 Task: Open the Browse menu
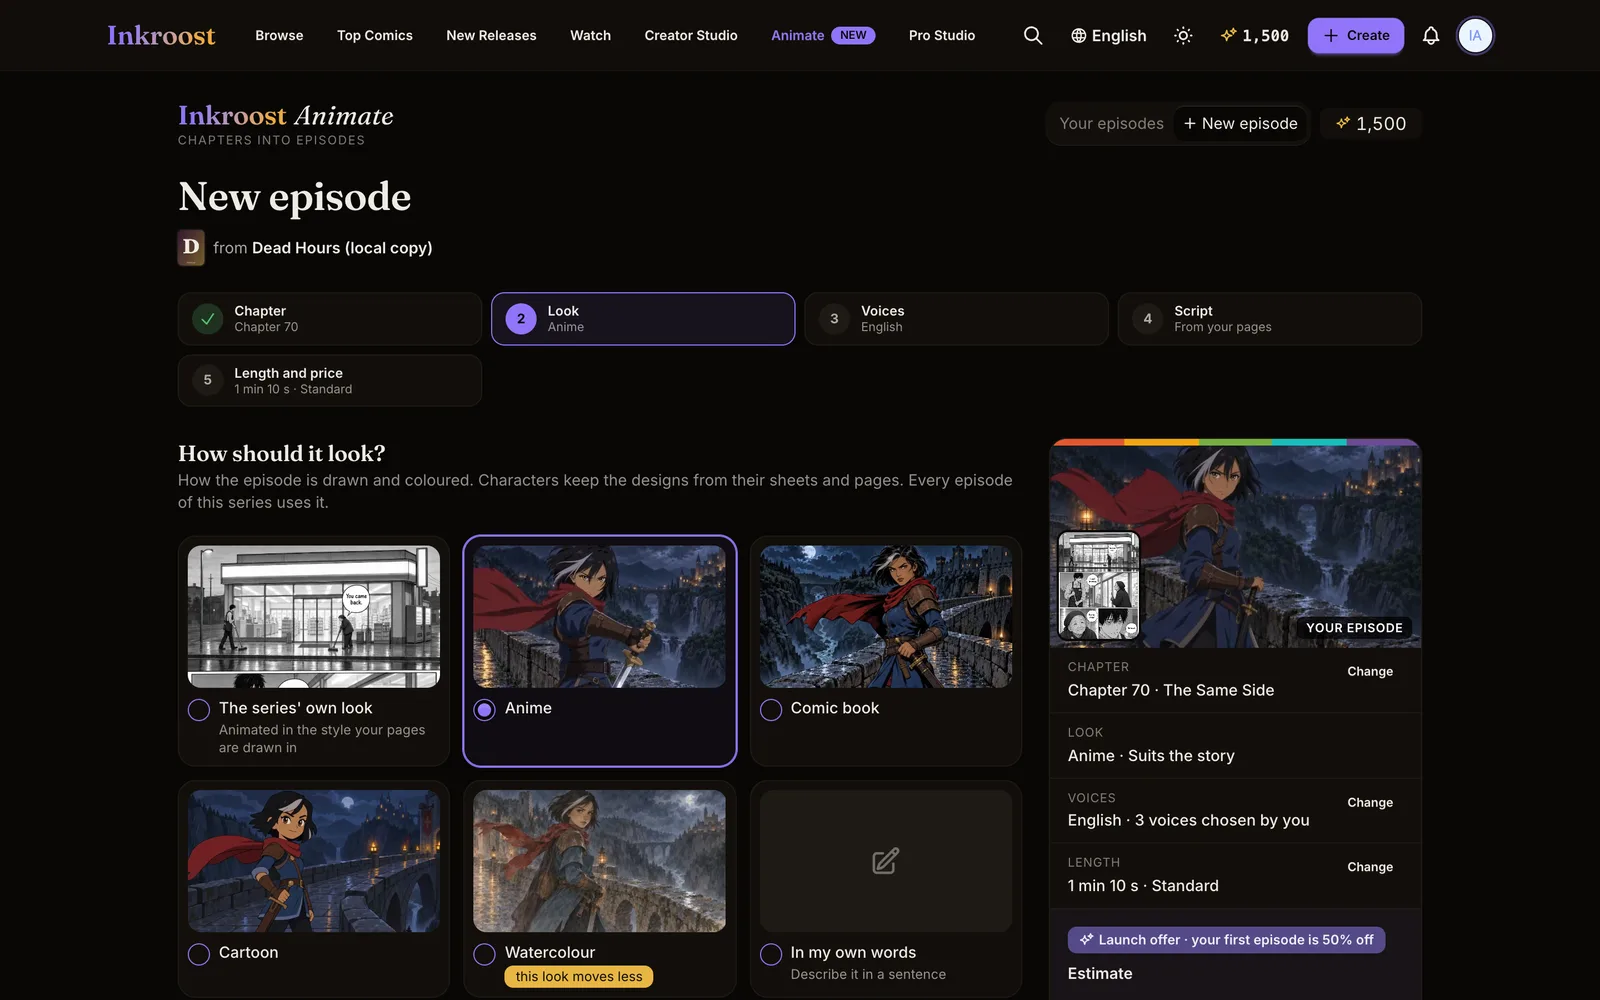coord(279,35)
